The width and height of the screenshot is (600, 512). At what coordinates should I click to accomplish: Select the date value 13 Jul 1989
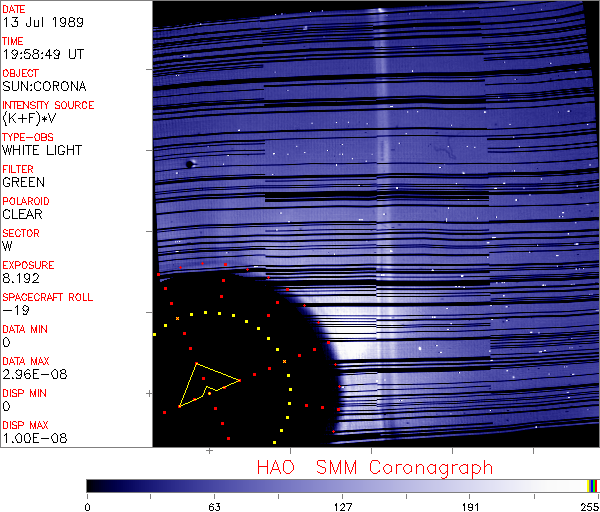(x=43, y=22)
